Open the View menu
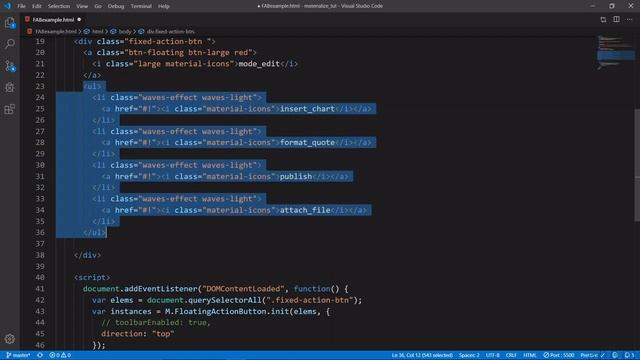 click(x=82, y=6)
